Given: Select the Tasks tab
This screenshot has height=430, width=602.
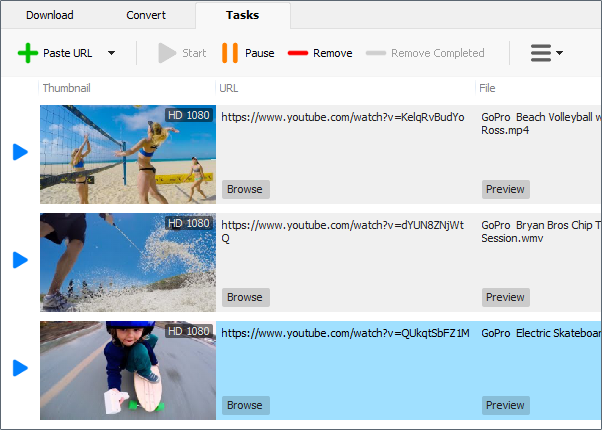Looking at the screenshot, I should [x=243, y=15].
